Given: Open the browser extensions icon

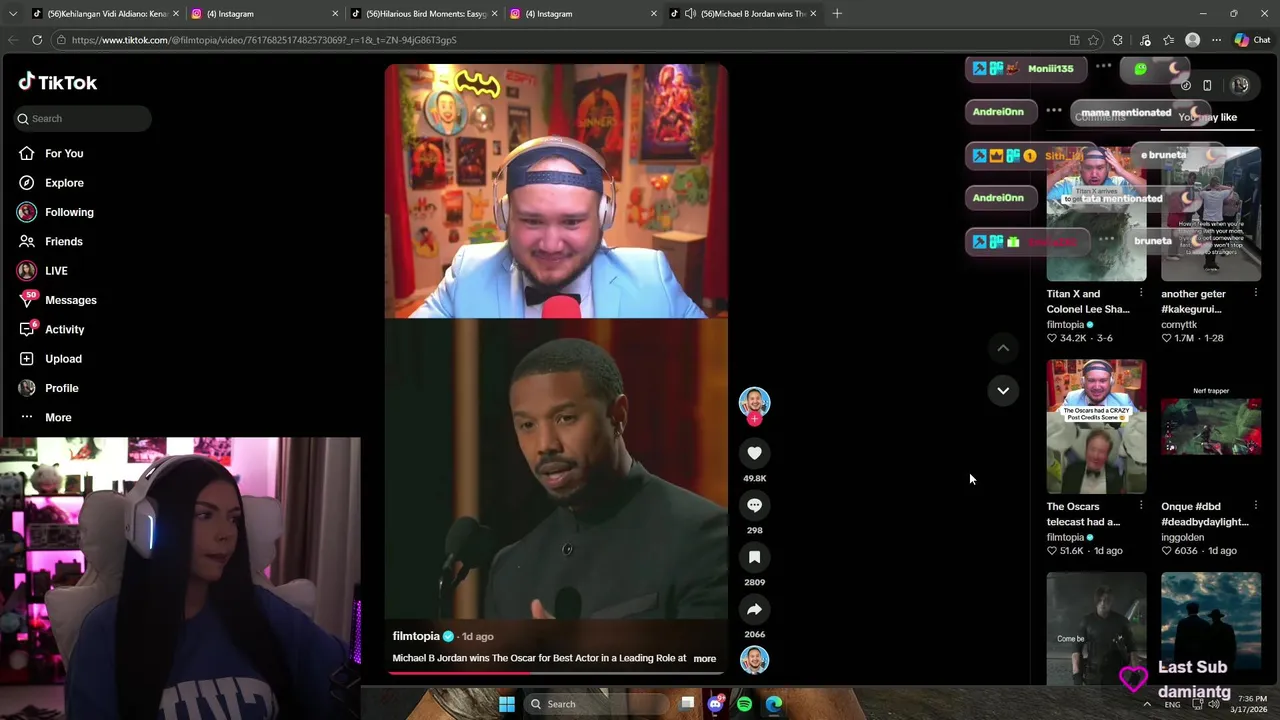Looking at the screenshot, I should point(1117,40).
